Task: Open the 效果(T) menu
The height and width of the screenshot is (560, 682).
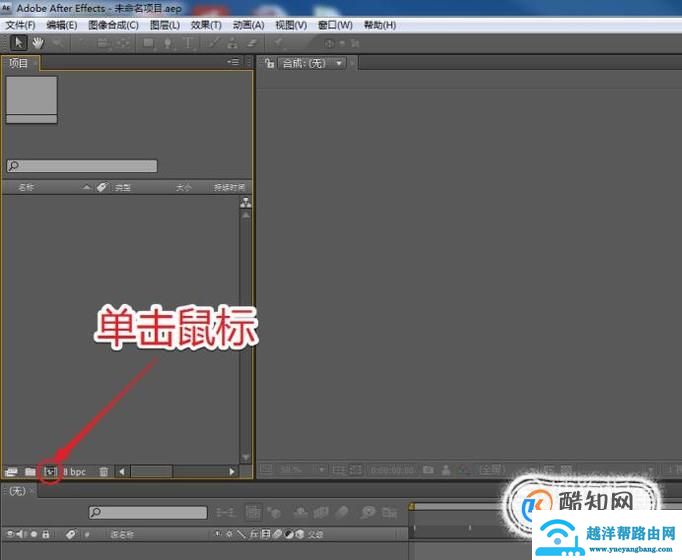Action: point(206,25)
